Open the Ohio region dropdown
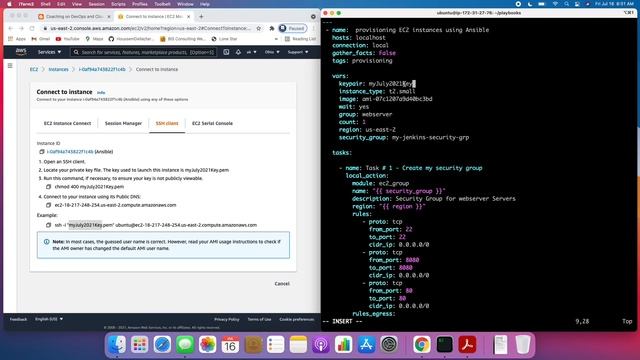Image resolution: width=640 pixels, height=360 pixels. click(272, 52)
